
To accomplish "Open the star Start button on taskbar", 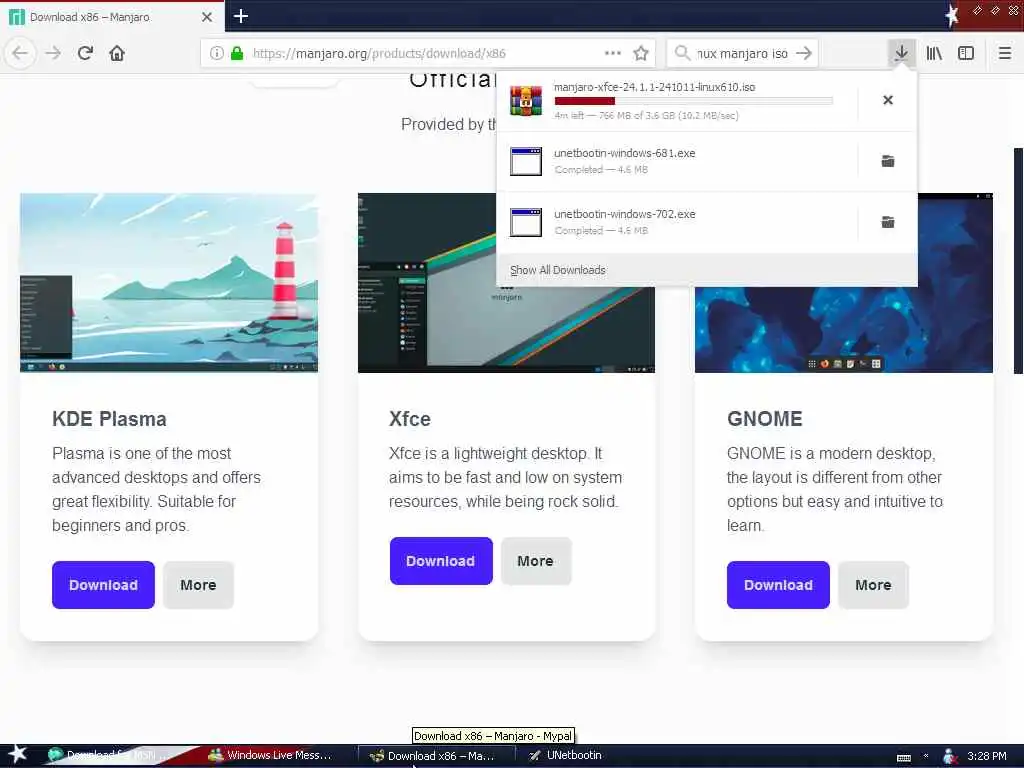I will pyautogui.click(x=17, y=754).
